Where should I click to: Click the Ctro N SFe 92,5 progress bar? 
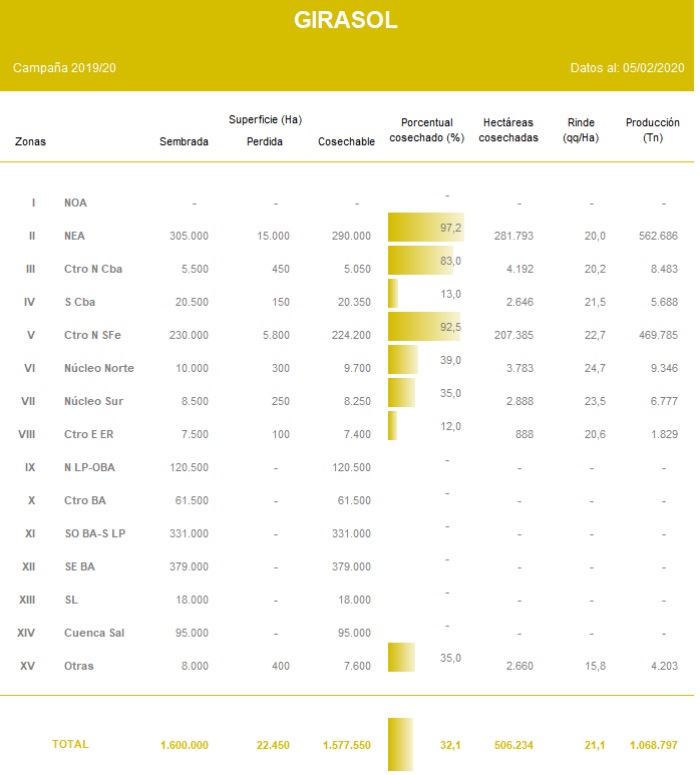click(x=424, y=327)
